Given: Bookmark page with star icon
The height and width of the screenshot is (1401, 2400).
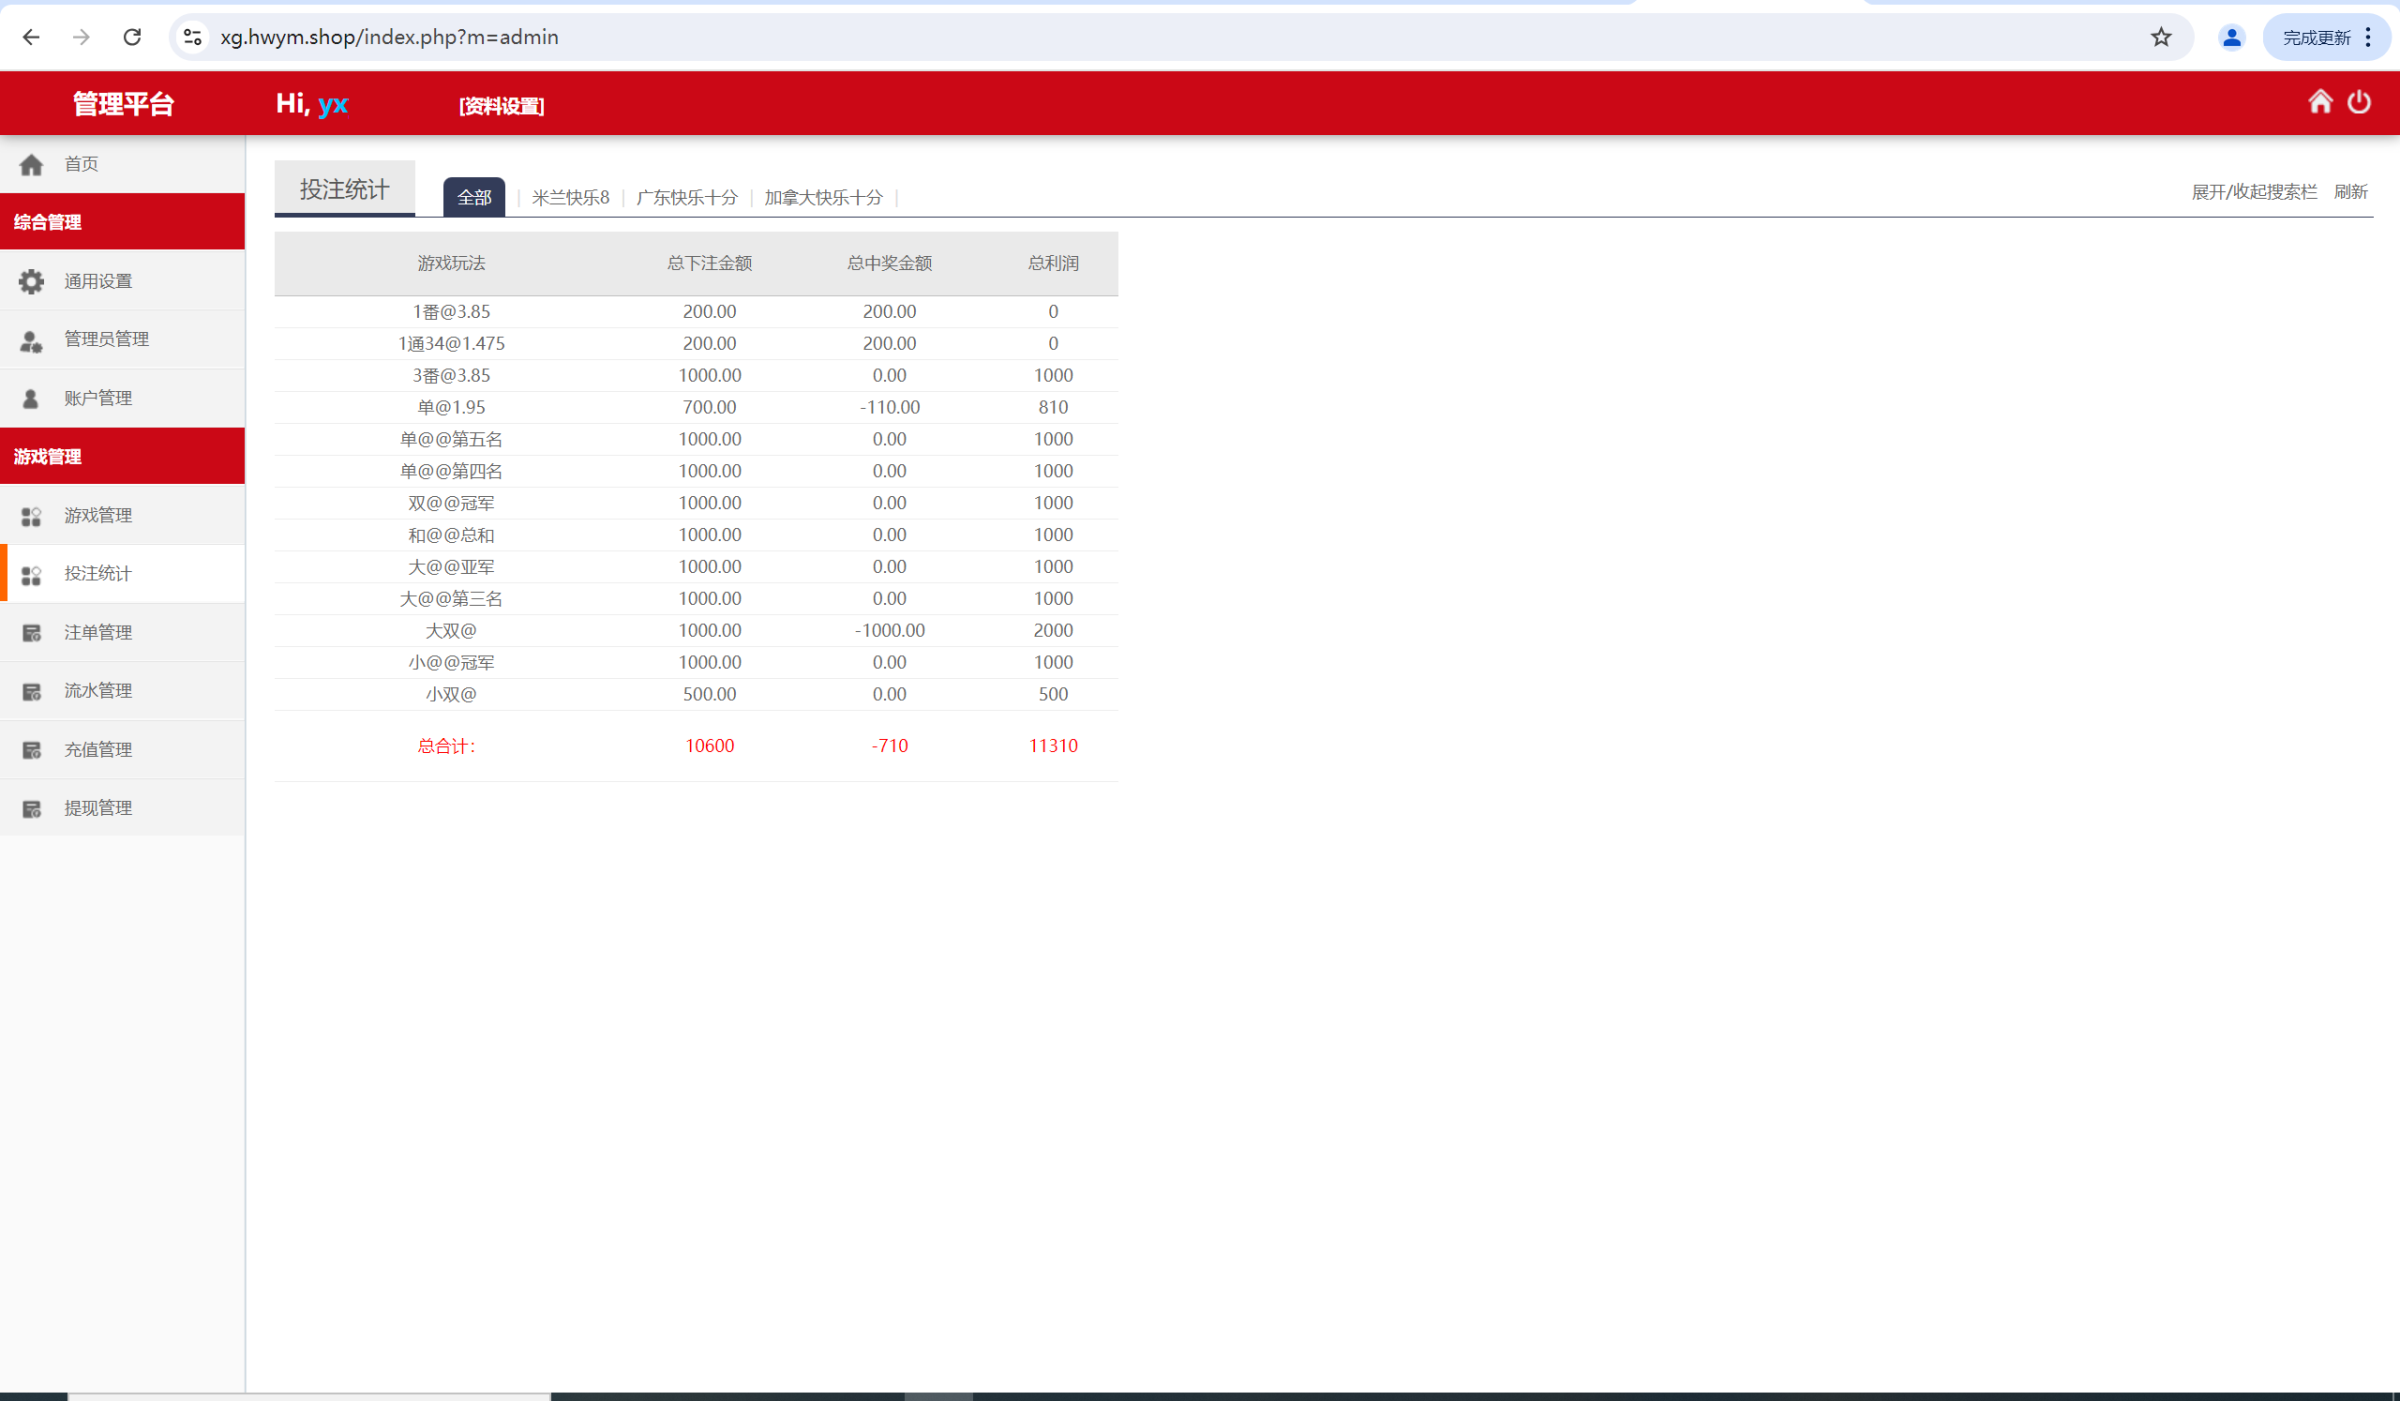Looking at the screenshot, I should click(2161, 37).
